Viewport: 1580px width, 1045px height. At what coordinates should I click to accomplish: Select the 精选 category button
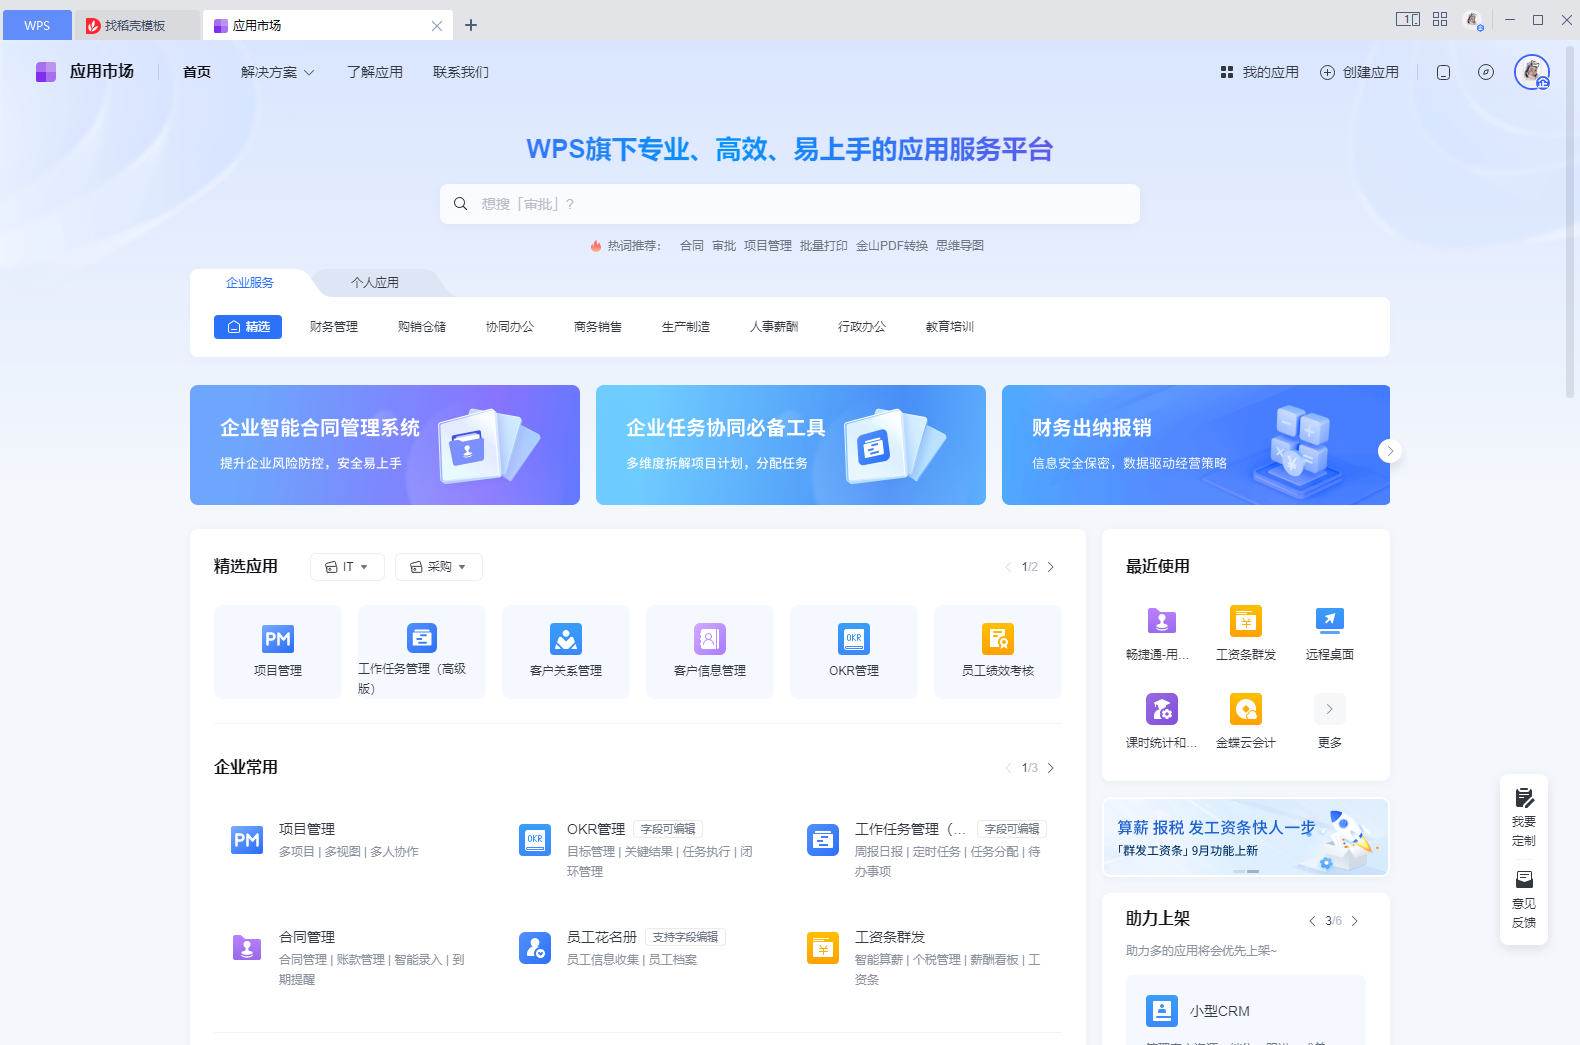click(x=248, y=327)
